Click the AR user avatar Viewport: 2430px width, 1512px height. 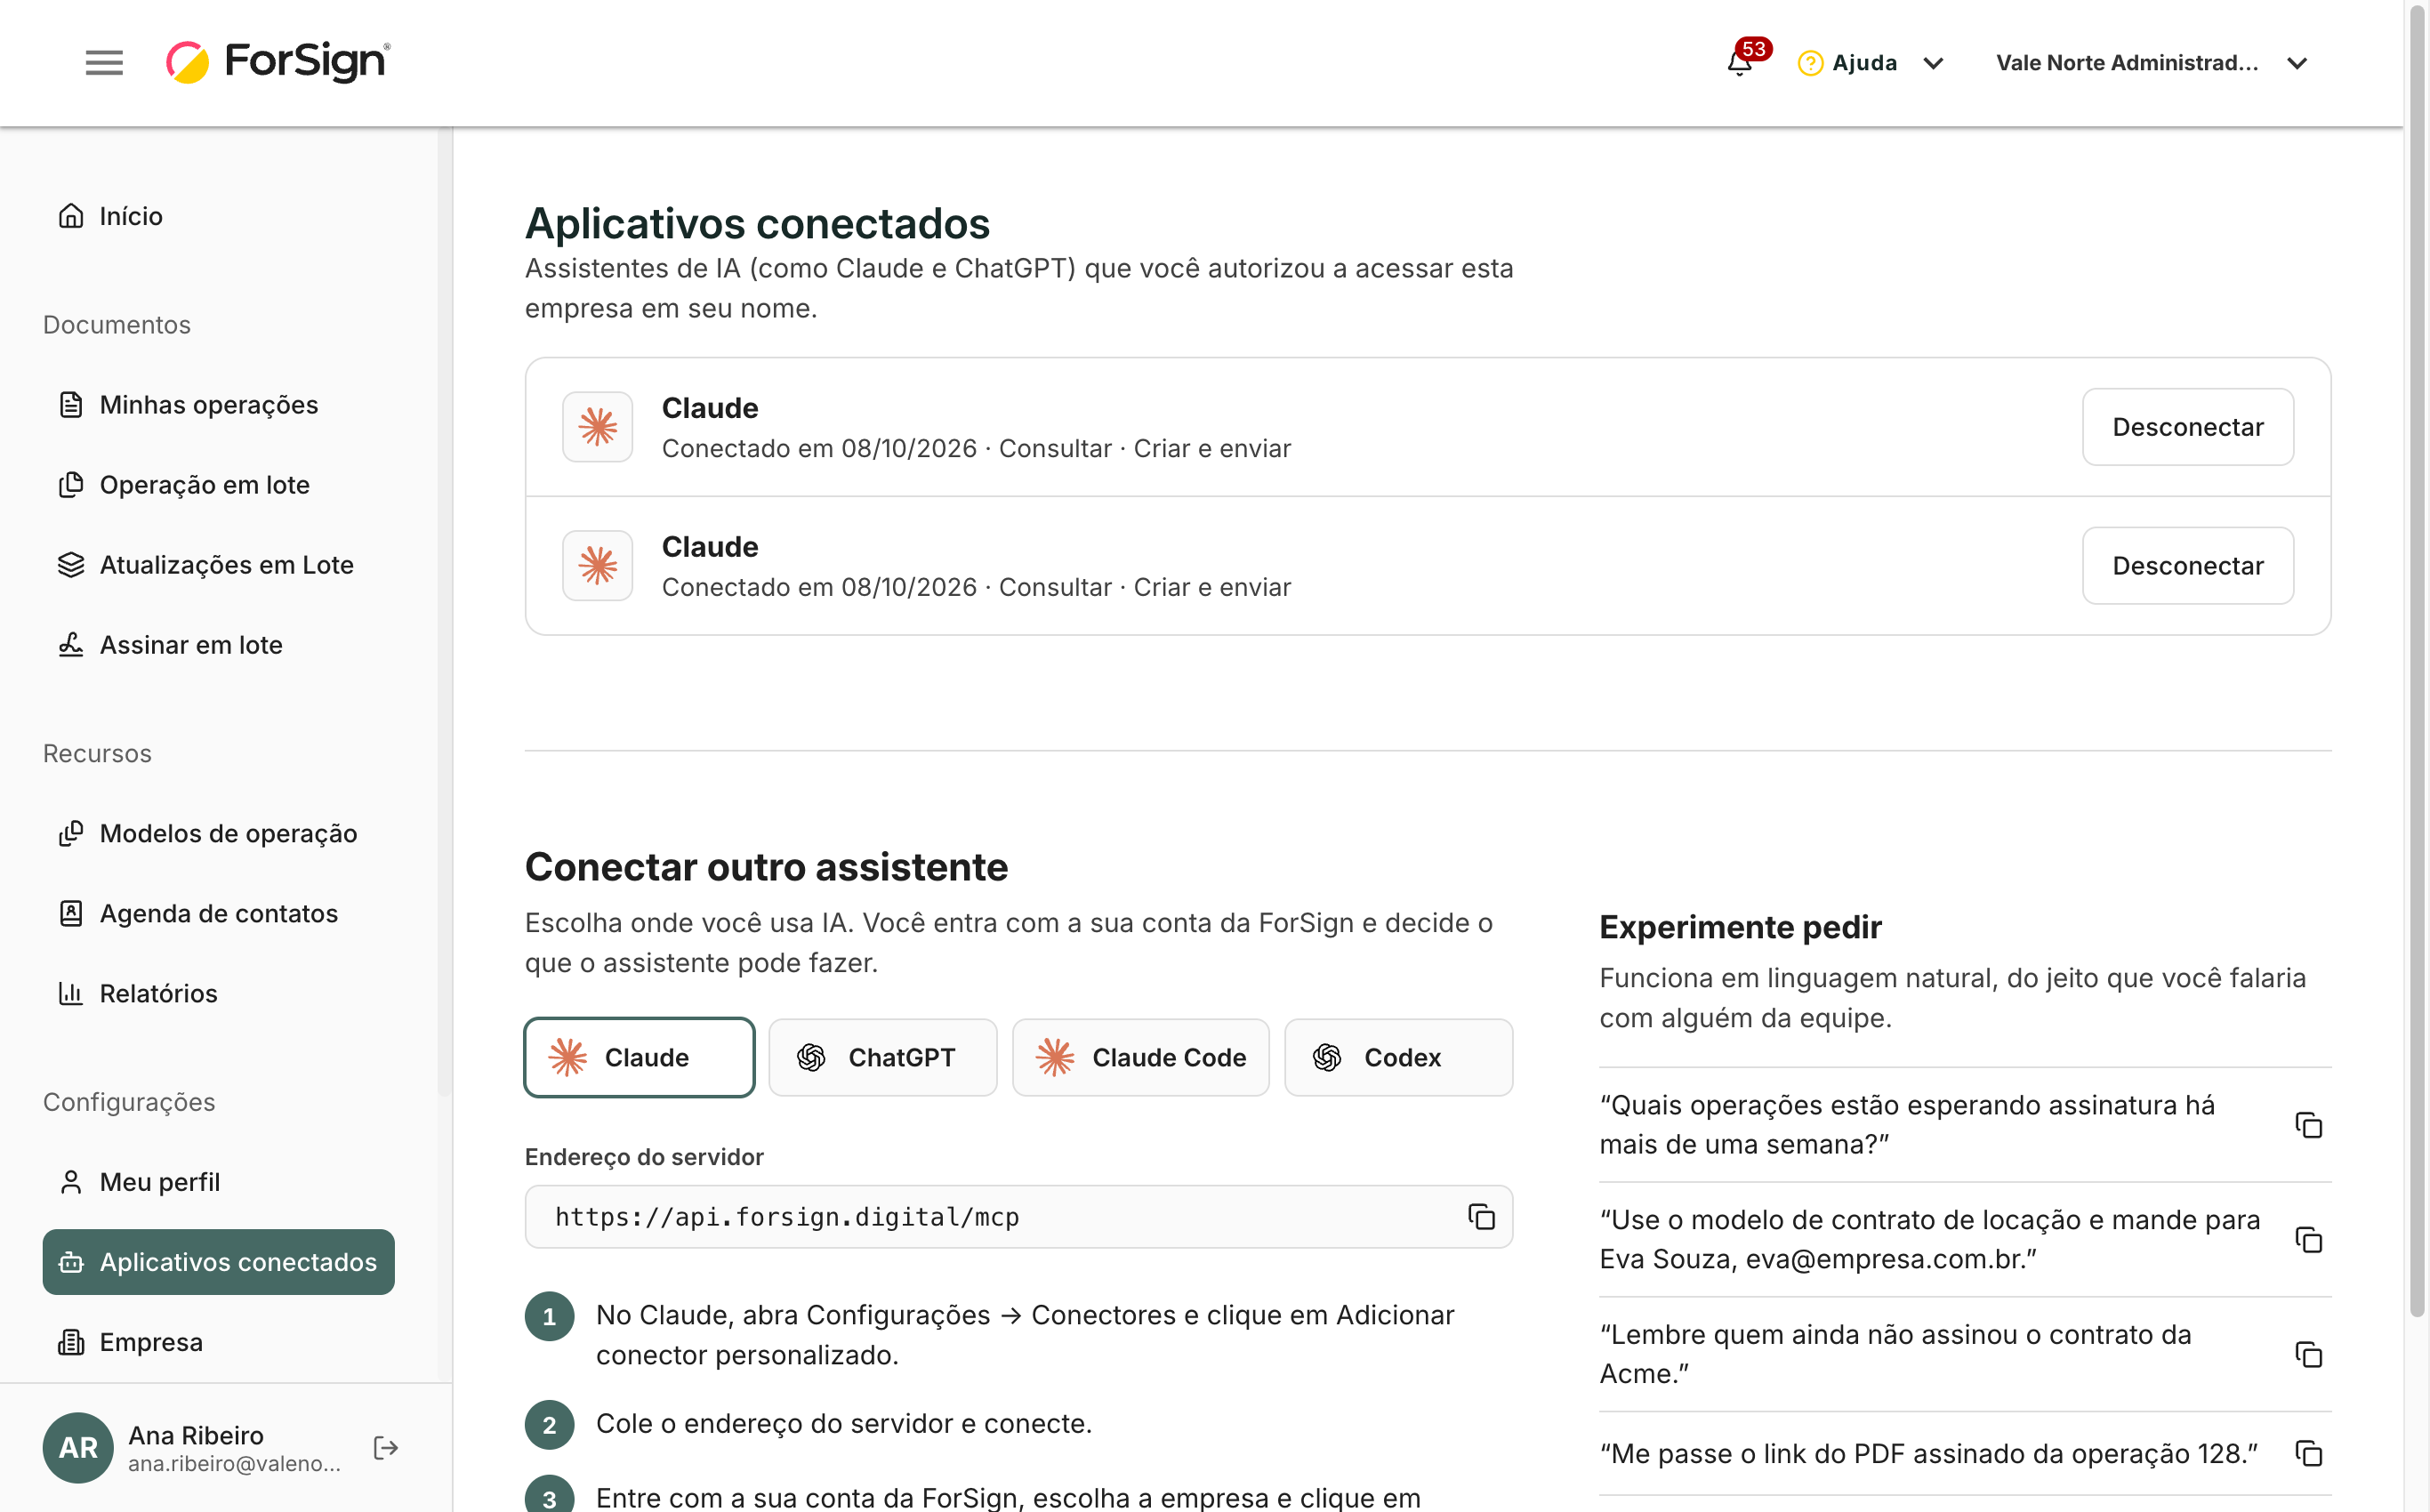[78, 1448]
